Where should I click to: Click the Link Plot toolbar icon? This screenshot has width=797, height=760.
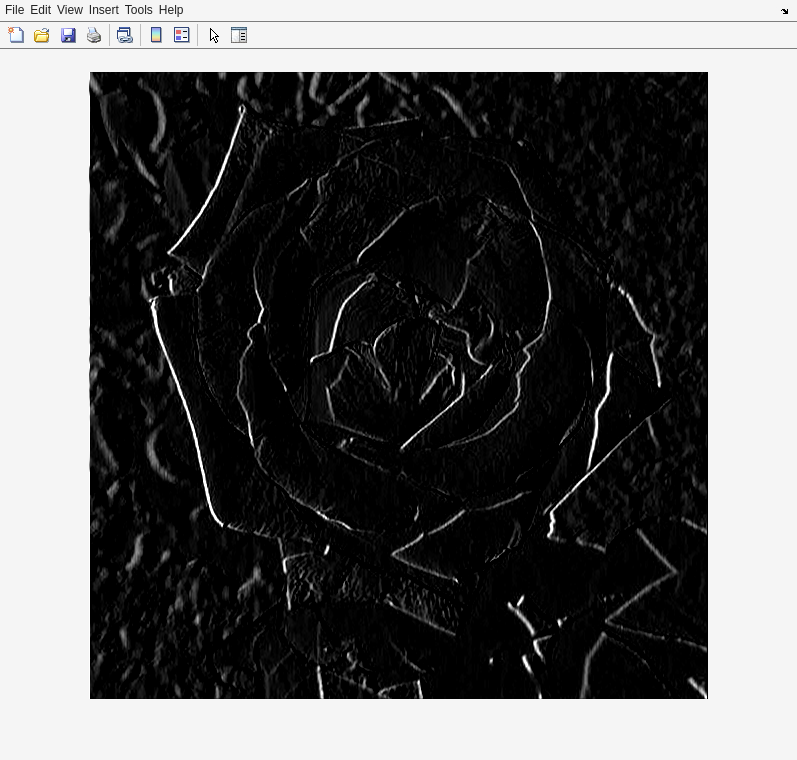(124, 35)
